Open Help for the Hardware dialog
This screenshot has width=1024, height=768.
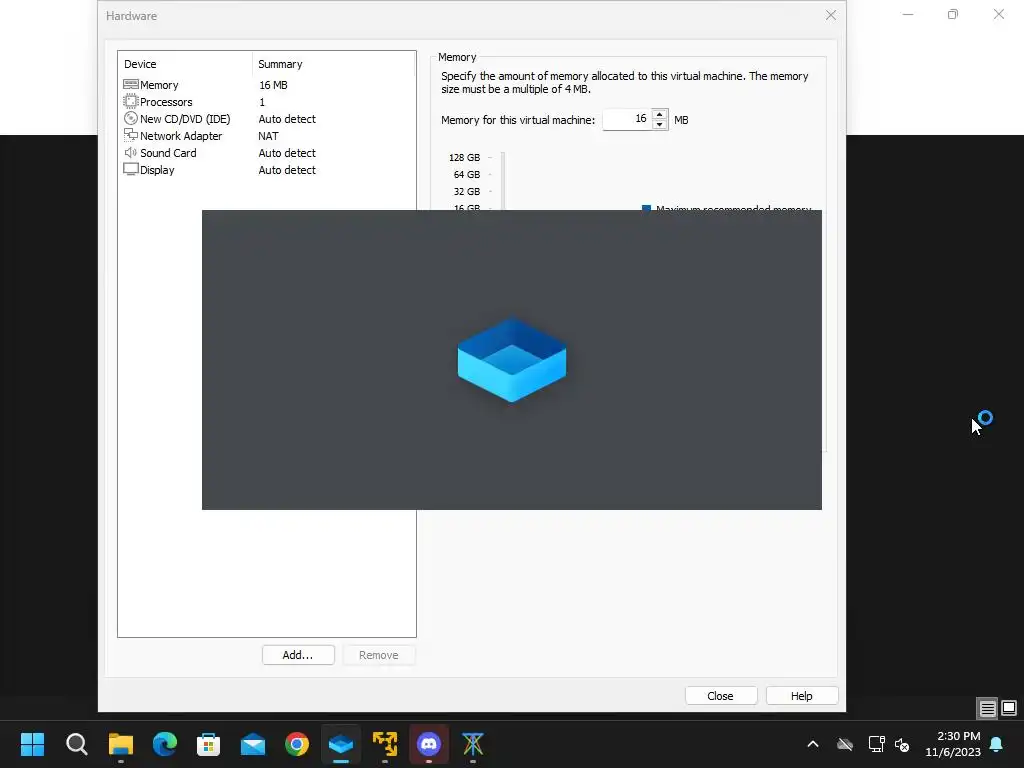click(802, 696)
